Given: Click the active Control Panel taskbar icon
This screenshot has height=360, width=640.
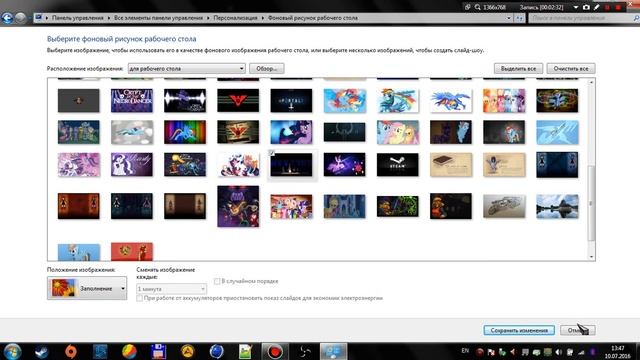Looking at the screenshot, I should 333,351.
